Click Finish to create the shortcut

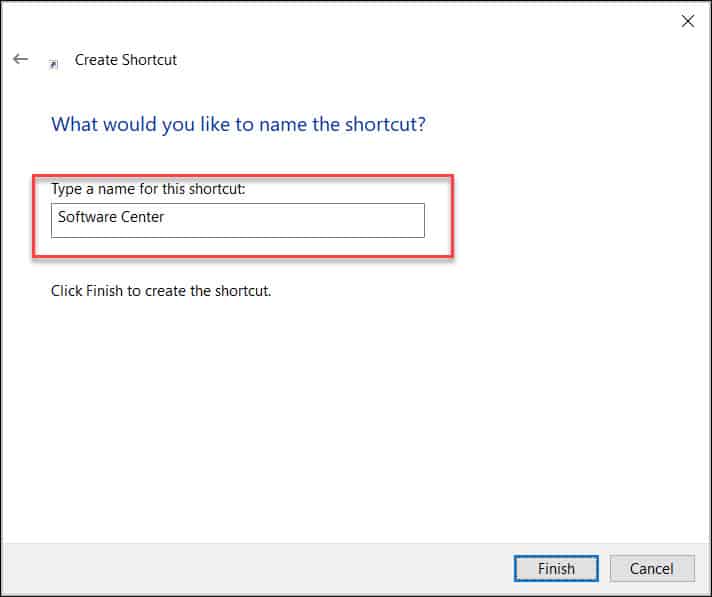click(x=556, y=568)
